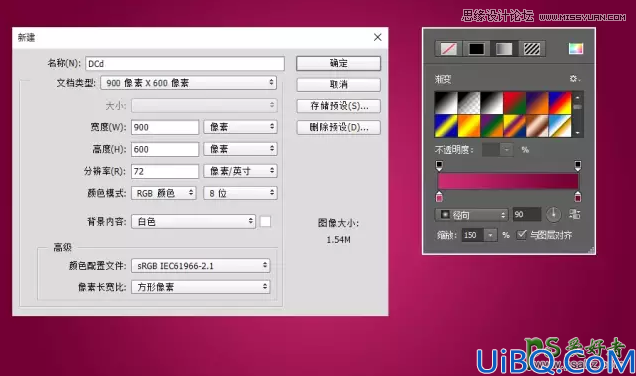This screenshot has width=636, height=376.
Task: Select the no fill (red slash) option
Action: pyautogui.click(x=449, y=49)
